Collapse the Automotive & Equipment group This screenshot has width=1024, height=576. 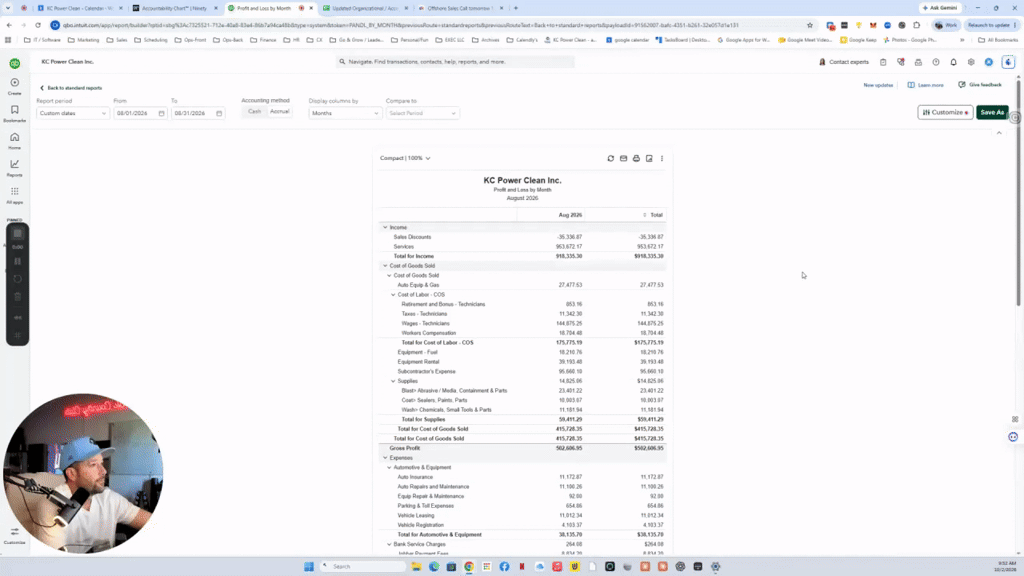[x=389, y=468]
